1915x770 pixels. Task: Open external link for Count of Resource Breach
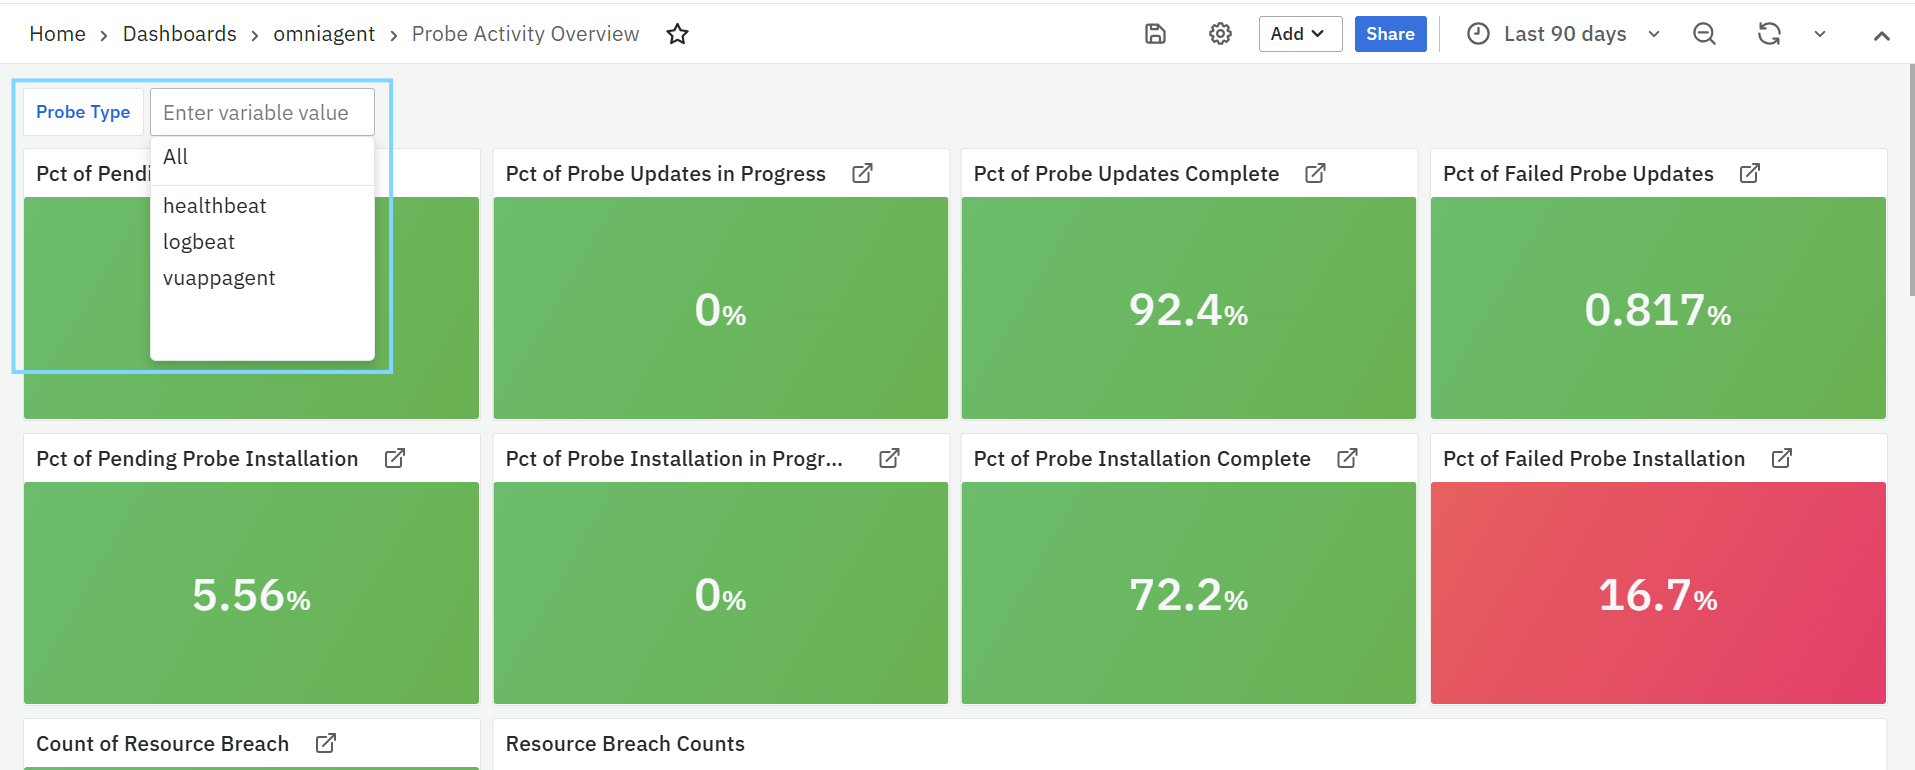326,743
